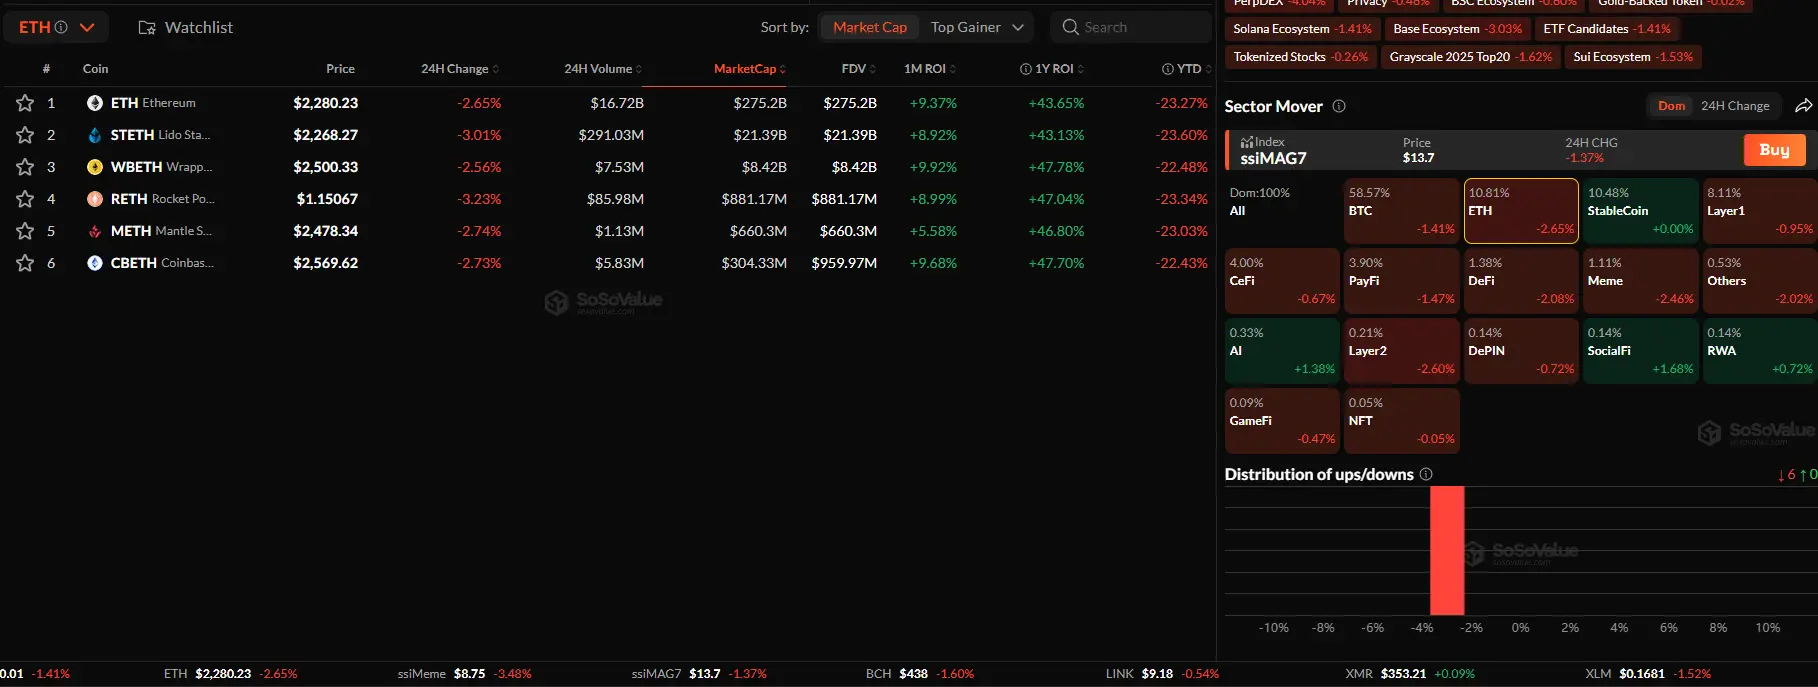Open the Top Gainer sort dropdown
The height and width of the screenshot is (687, 1818).
coord(977,27)
